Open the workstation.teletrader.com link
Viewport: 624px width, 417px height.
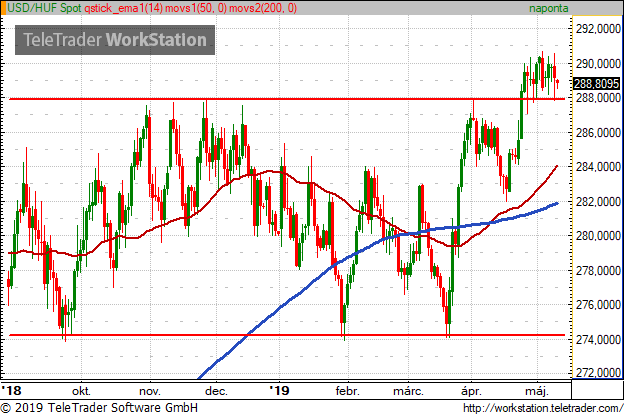pos(543,408)
